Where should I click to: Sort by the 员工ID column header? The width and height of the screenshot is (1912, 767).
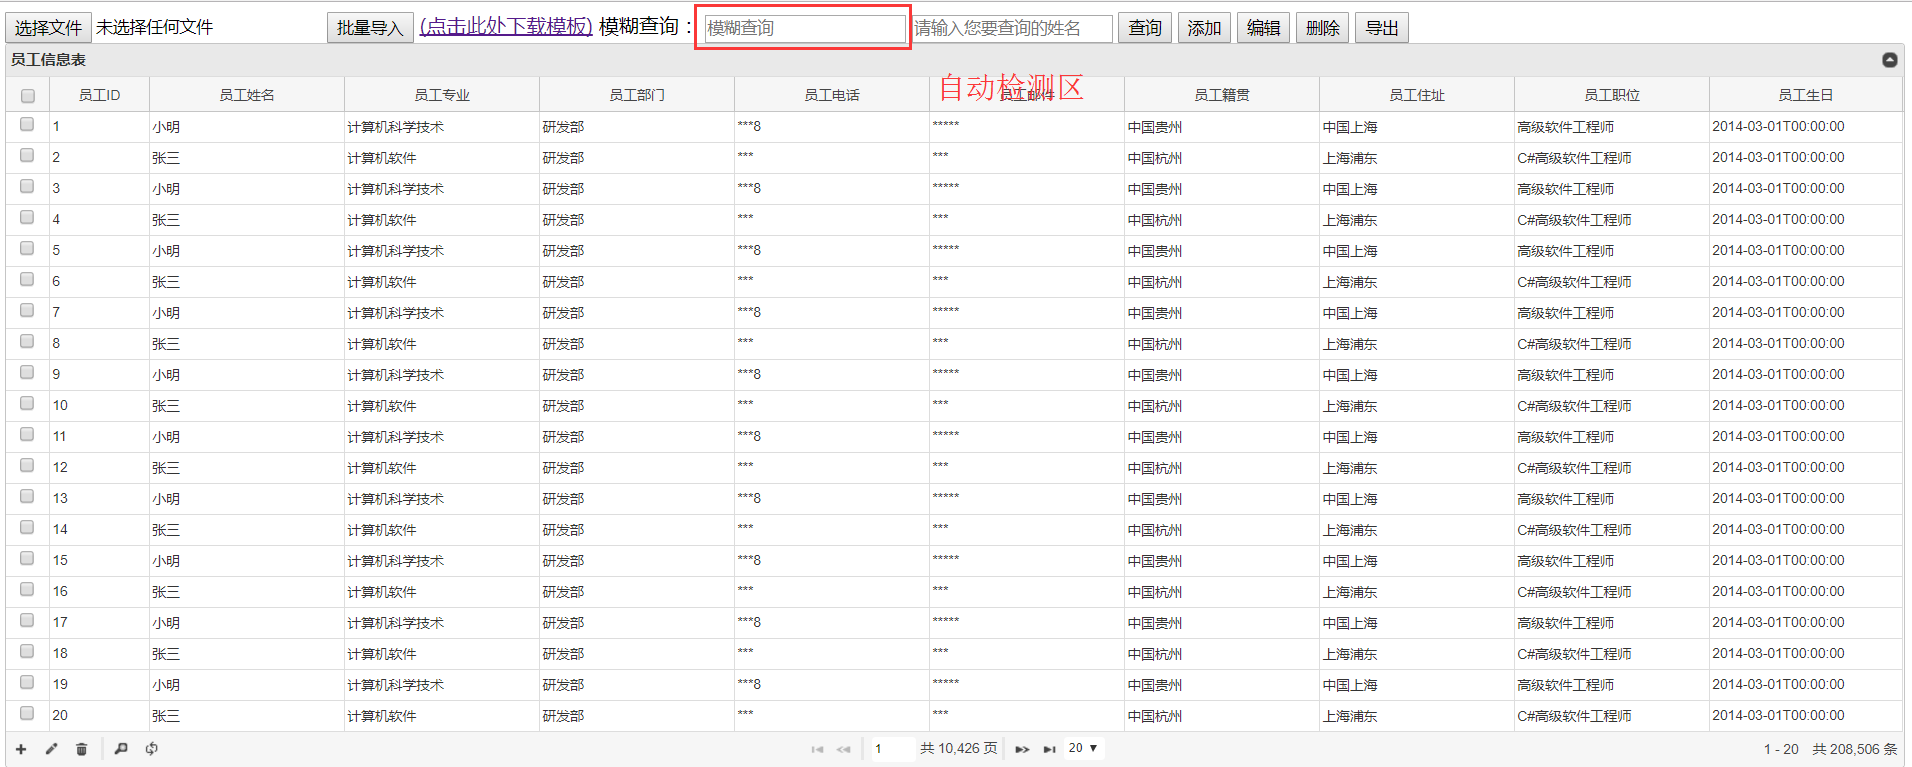click(99, 95)
